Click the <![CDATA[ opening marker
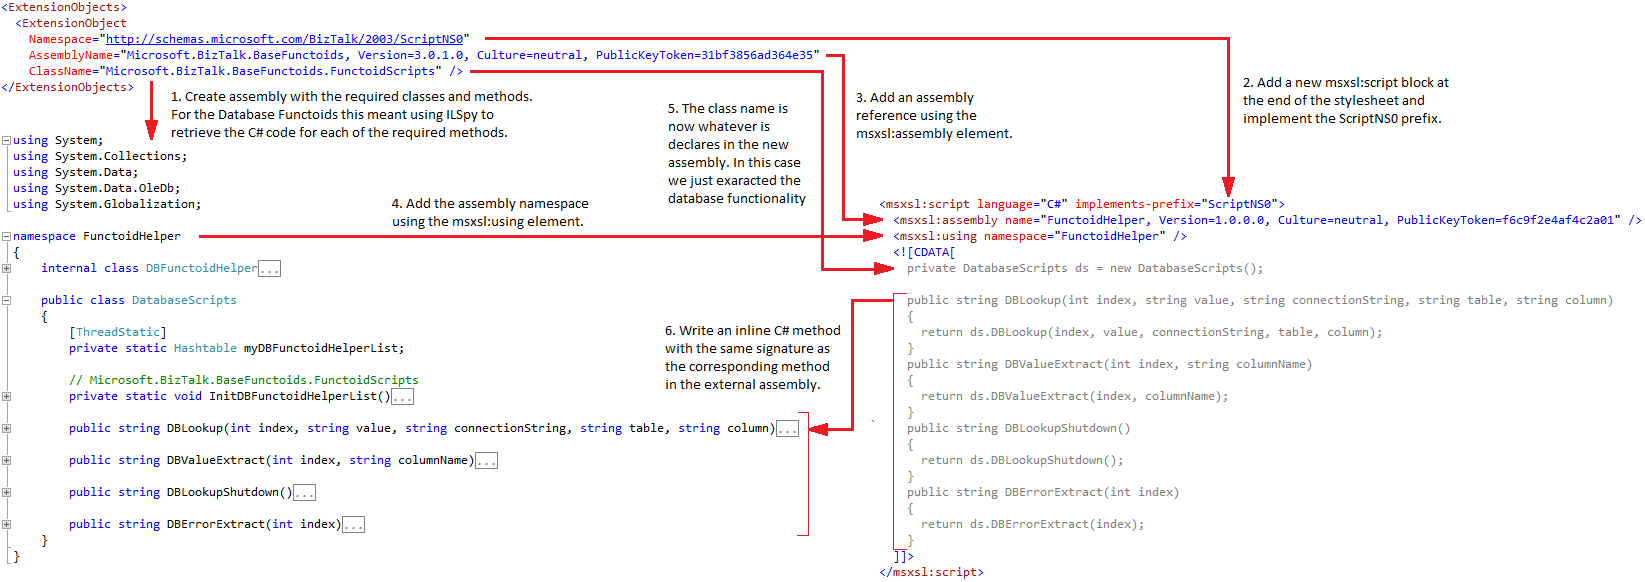This screenshot has height=582, width=1645. (924, 252)
